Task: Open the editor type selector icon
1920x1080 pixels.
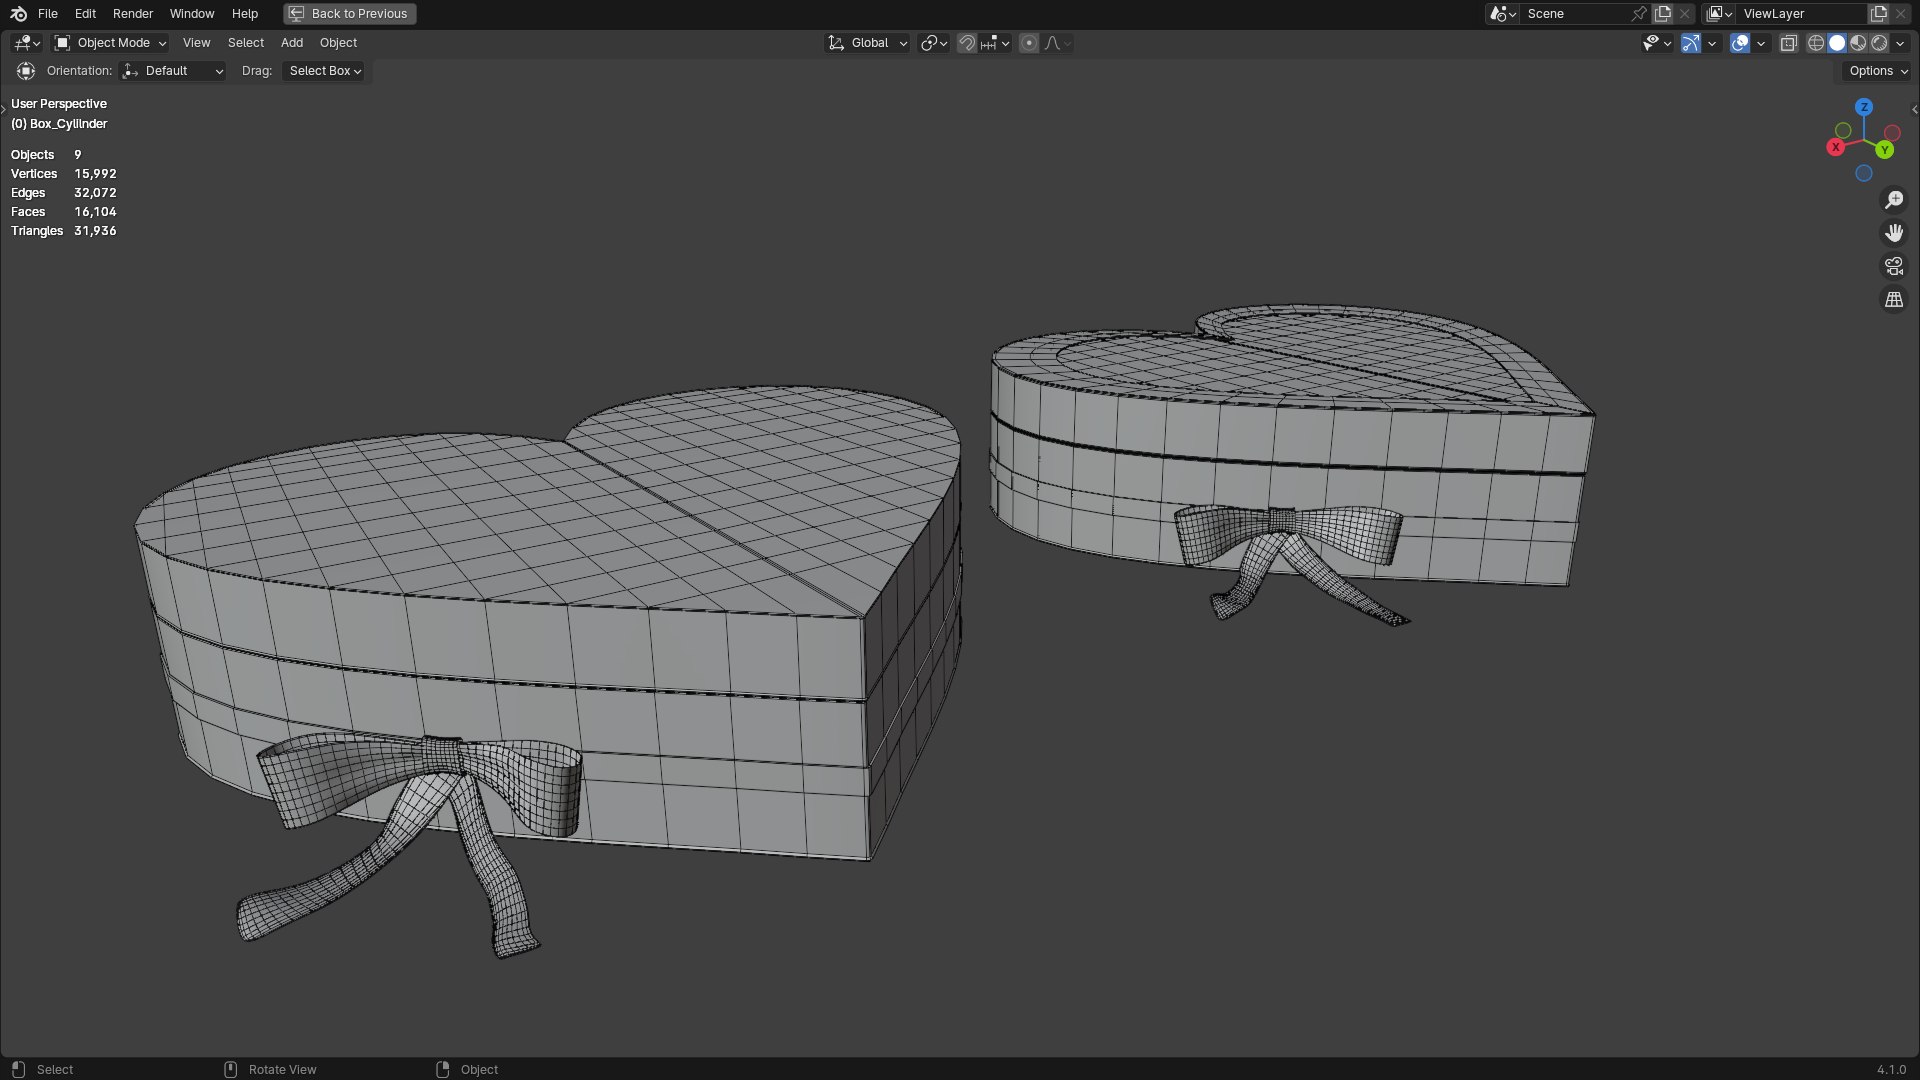Action: click(x=26, y=43)
